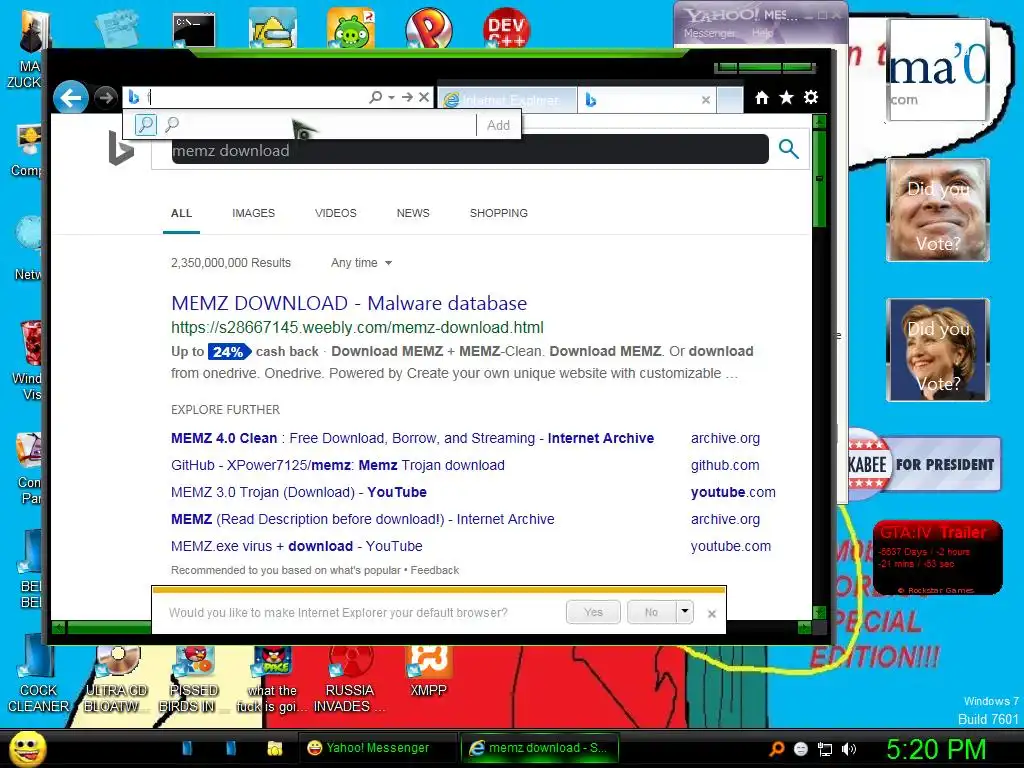
Task: Open the red P ball desktop icon
Action: click(428, 27)
